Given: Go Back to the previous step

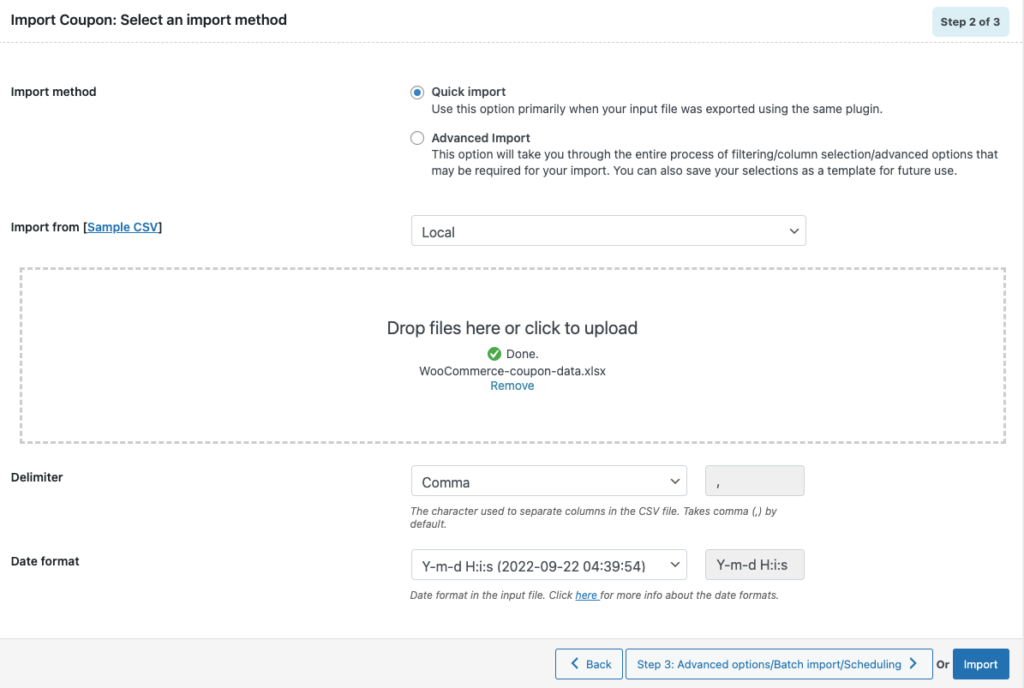Looking at the screenshot, I should (x=588, y=664).
